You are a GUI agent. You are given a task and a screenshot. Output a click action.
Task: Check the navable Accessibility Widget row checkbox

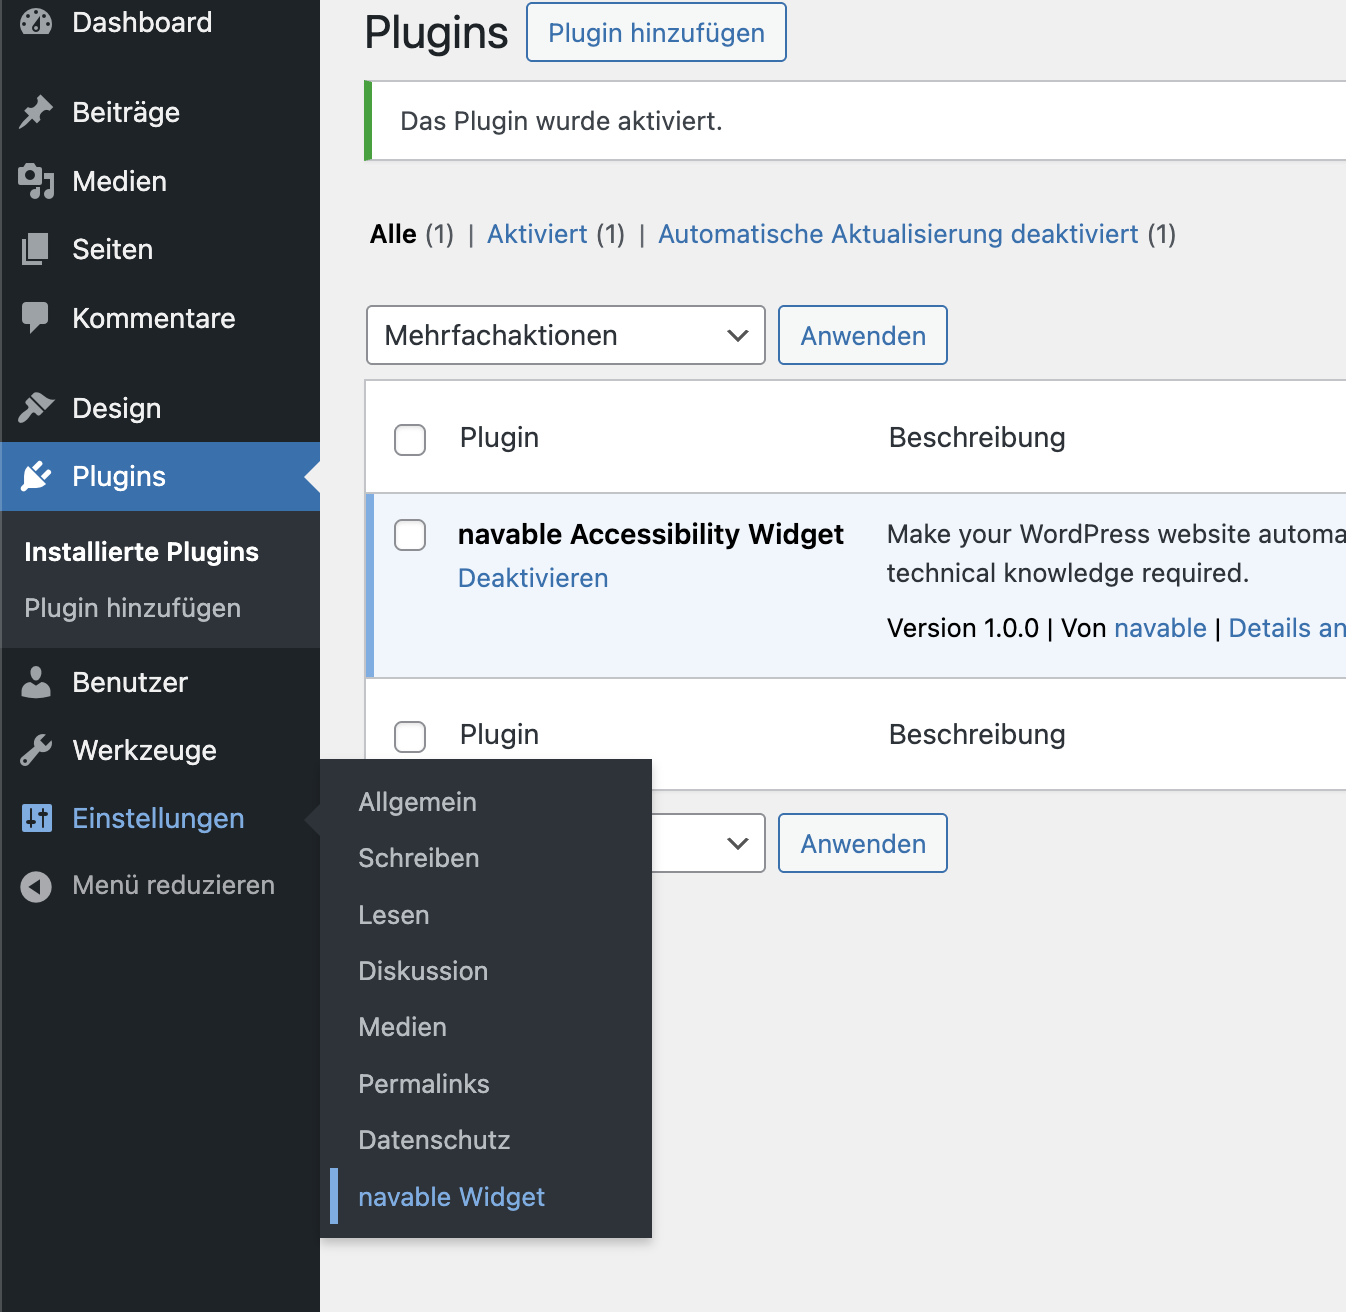(x=409, y=535)
